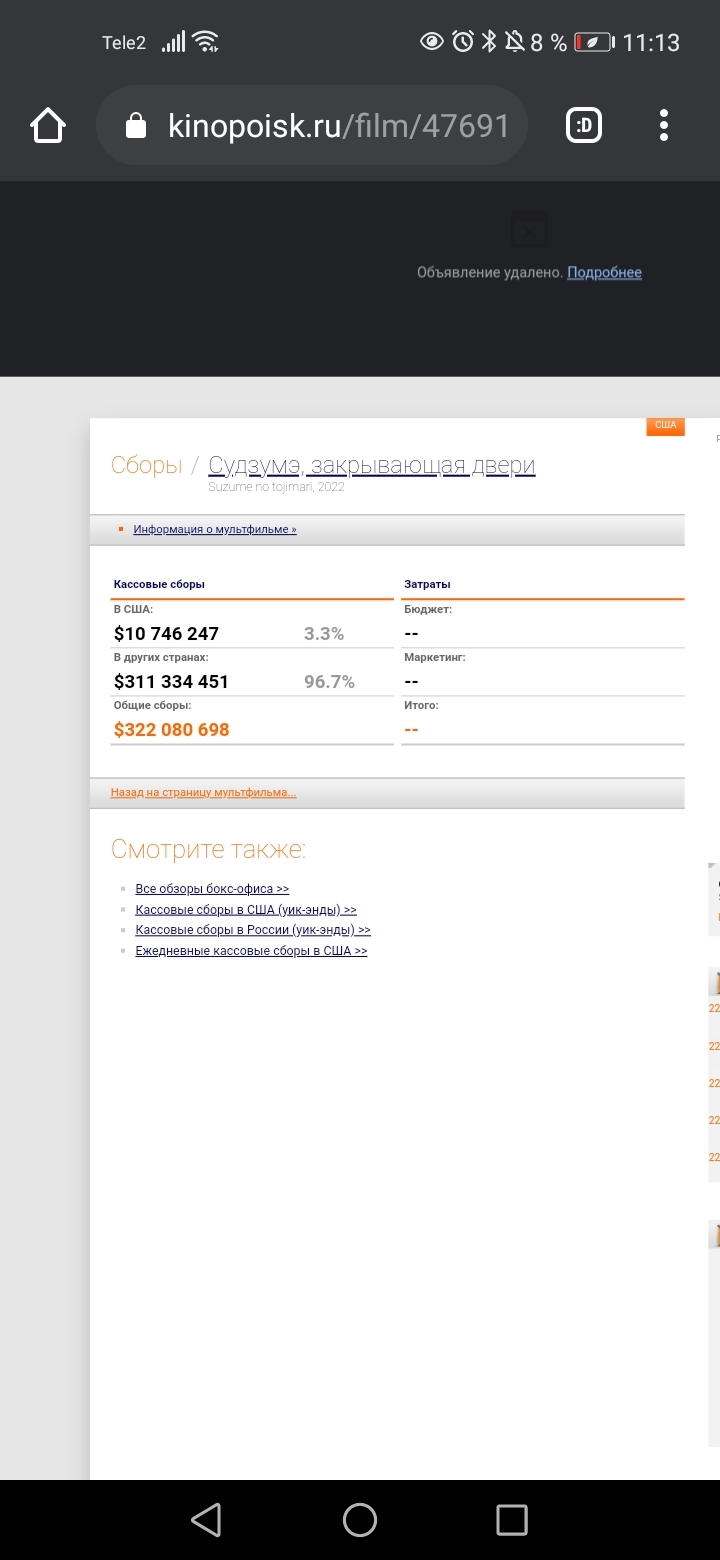Open Кассовые сборы в США (уик-энды)
The width and height of the screenshot is (720, 1560).
coord(246,910)
